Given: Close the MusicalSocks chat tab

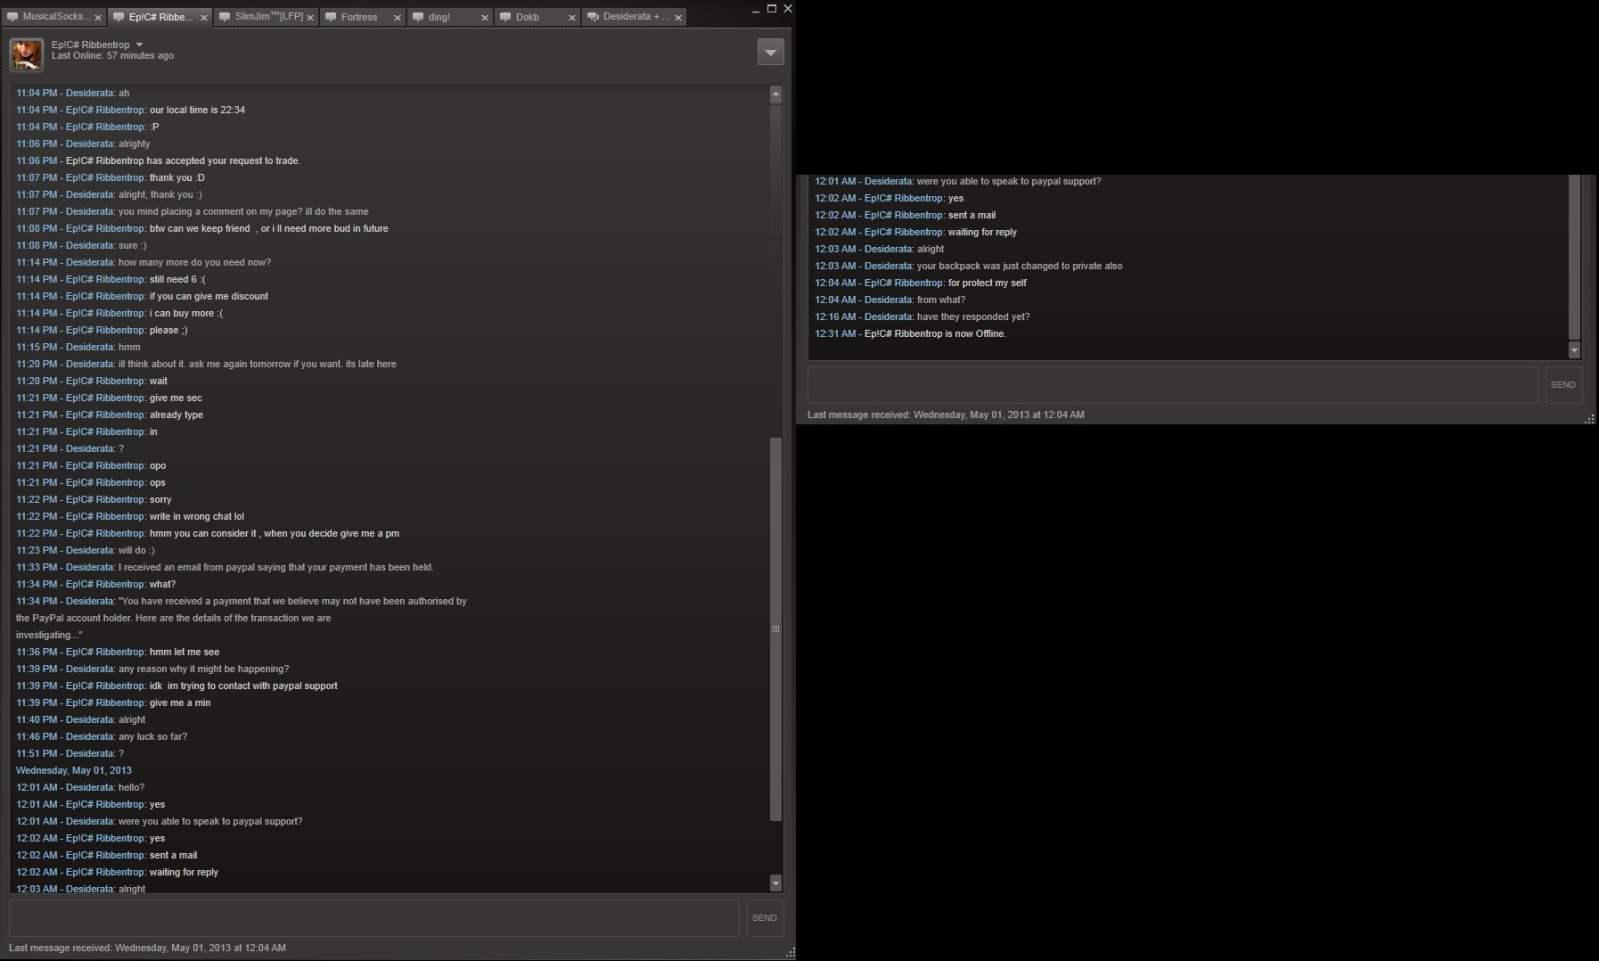Looking at the screenshot, I should 98,18.
